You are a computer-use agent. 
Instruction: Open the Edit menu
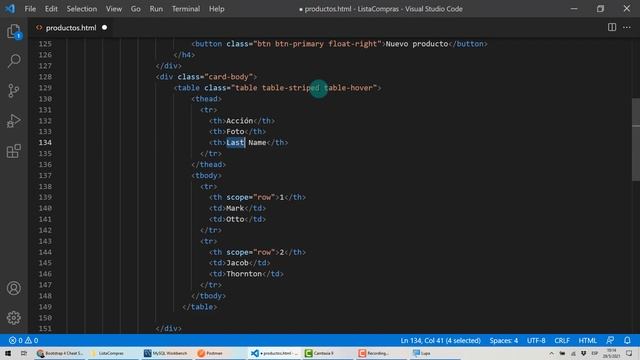[51, 9]
